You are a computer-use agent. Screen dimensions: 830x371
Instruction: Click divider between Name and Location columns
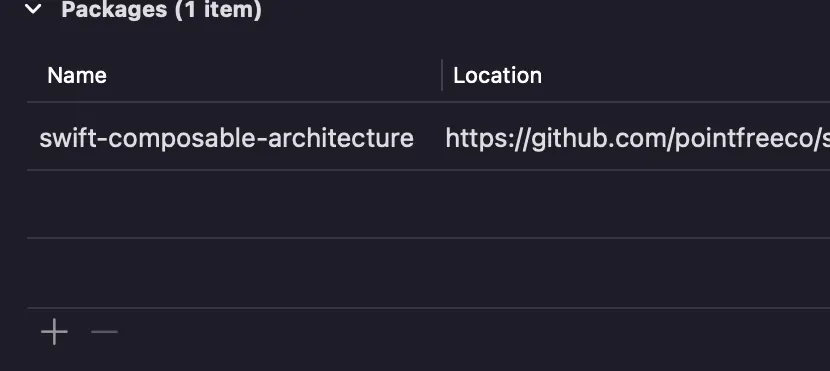[x=442, y=75]
